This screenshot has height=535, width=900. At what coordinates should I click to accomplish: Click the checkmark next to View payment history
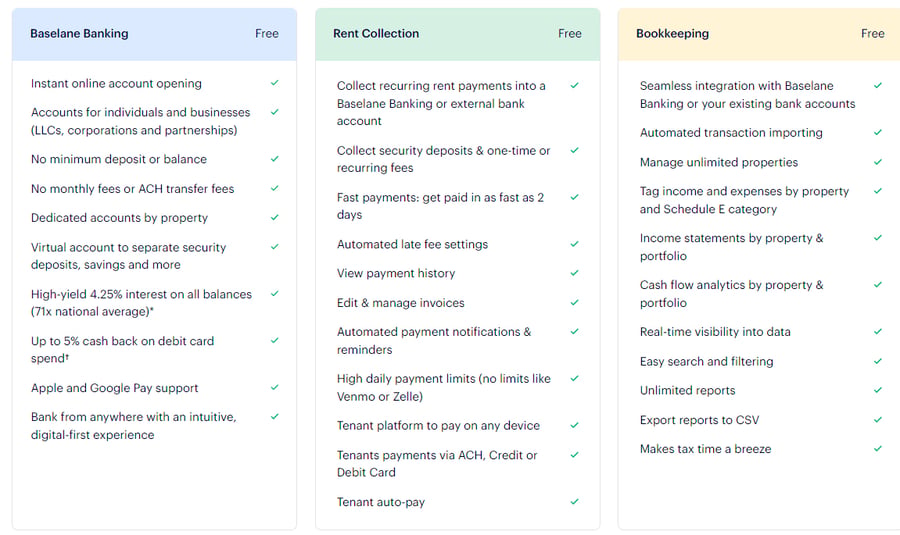[575, 273]
